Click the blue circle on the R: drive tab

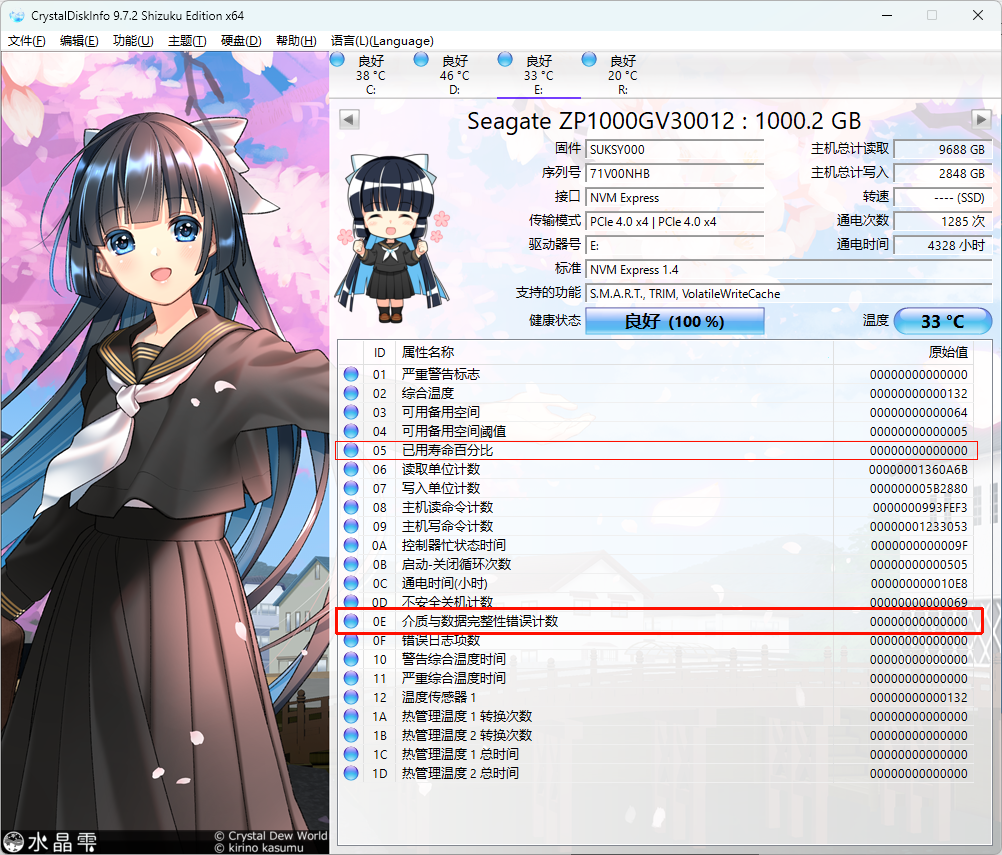(590, 59)
